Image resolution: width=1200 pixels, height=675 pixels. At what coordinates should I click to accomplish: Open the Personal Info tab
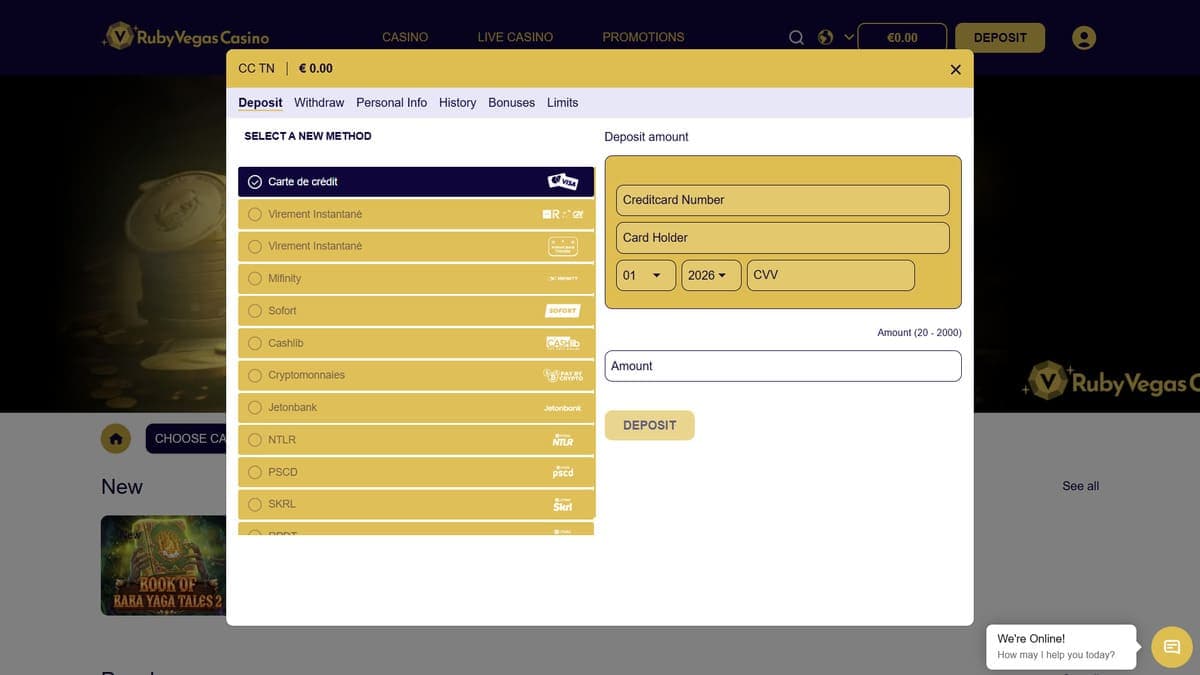coord(391,103)
